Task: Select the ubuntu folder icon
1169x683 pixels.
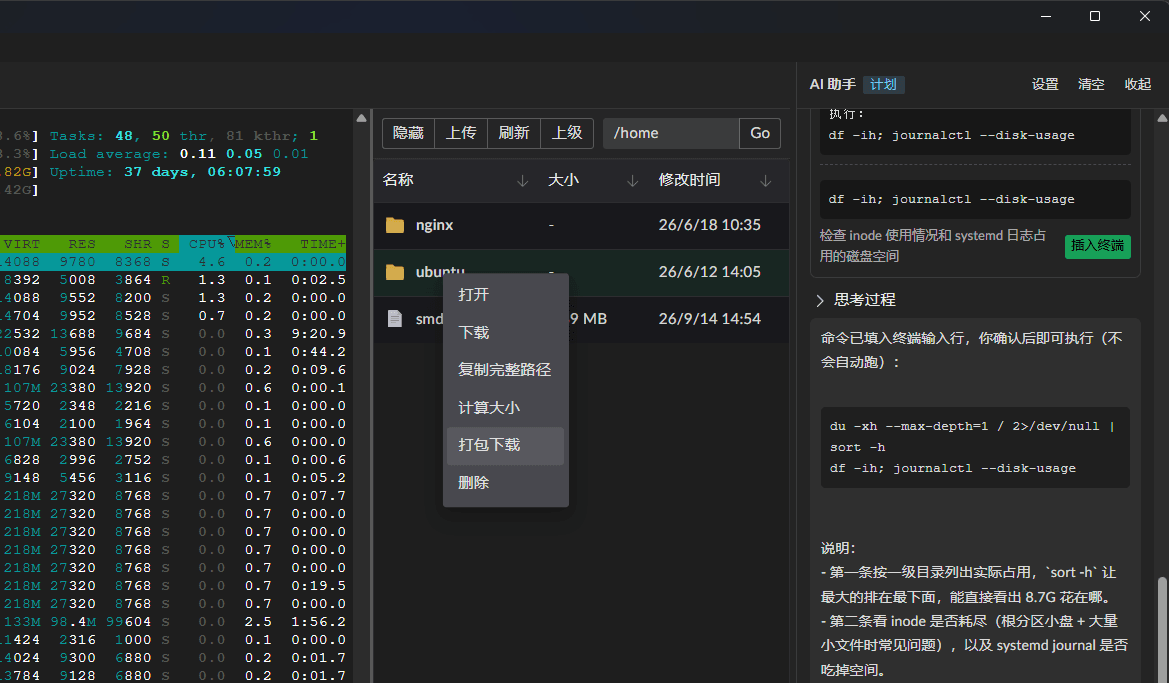Action: tap(395, 272)
